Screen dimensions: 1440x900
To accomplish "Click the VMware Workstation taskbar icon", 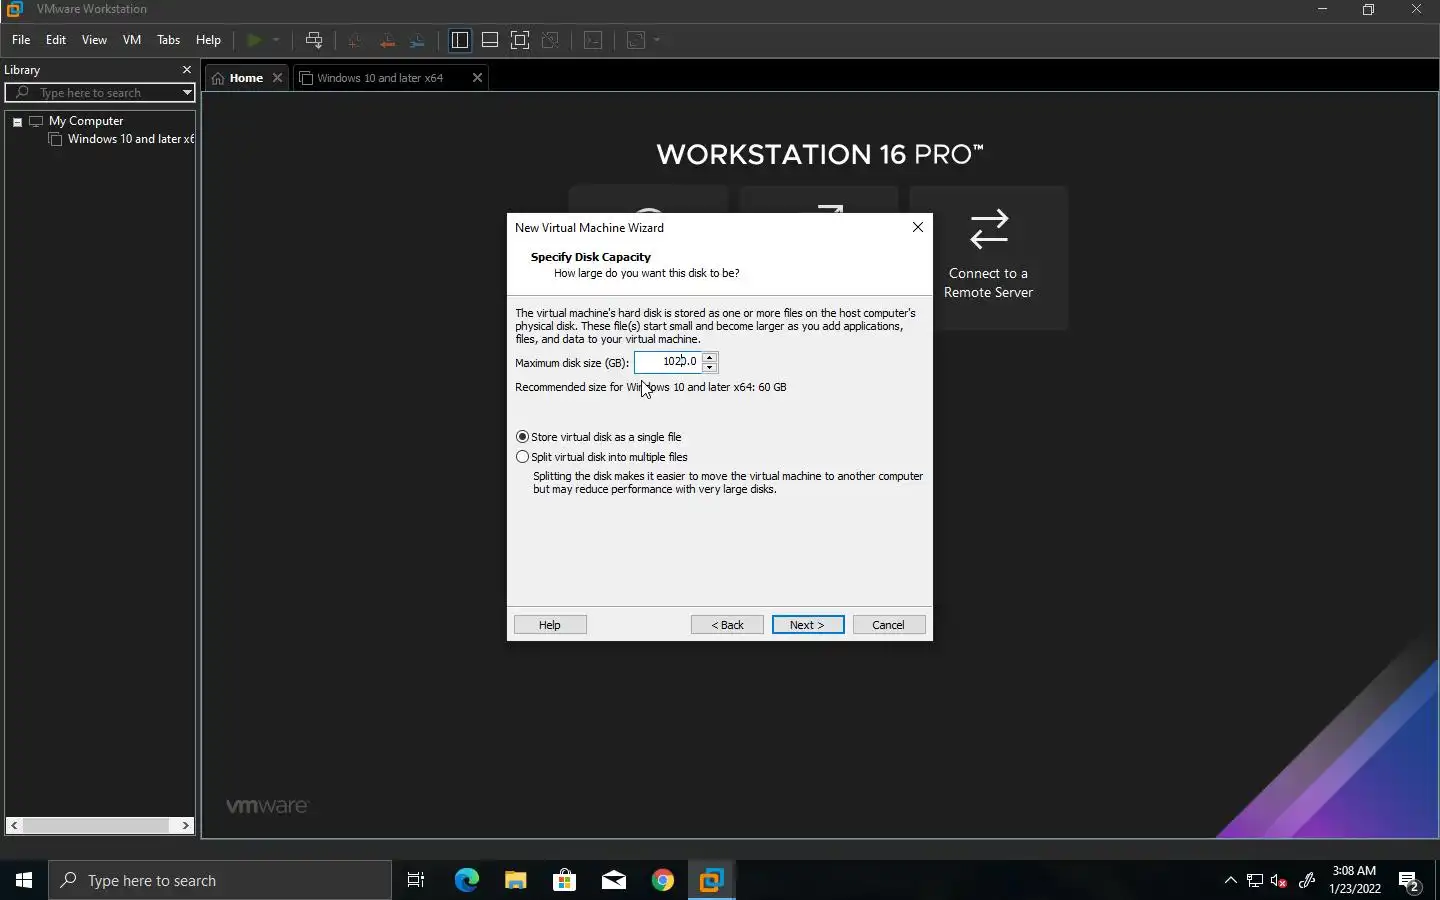I will 712,880.
